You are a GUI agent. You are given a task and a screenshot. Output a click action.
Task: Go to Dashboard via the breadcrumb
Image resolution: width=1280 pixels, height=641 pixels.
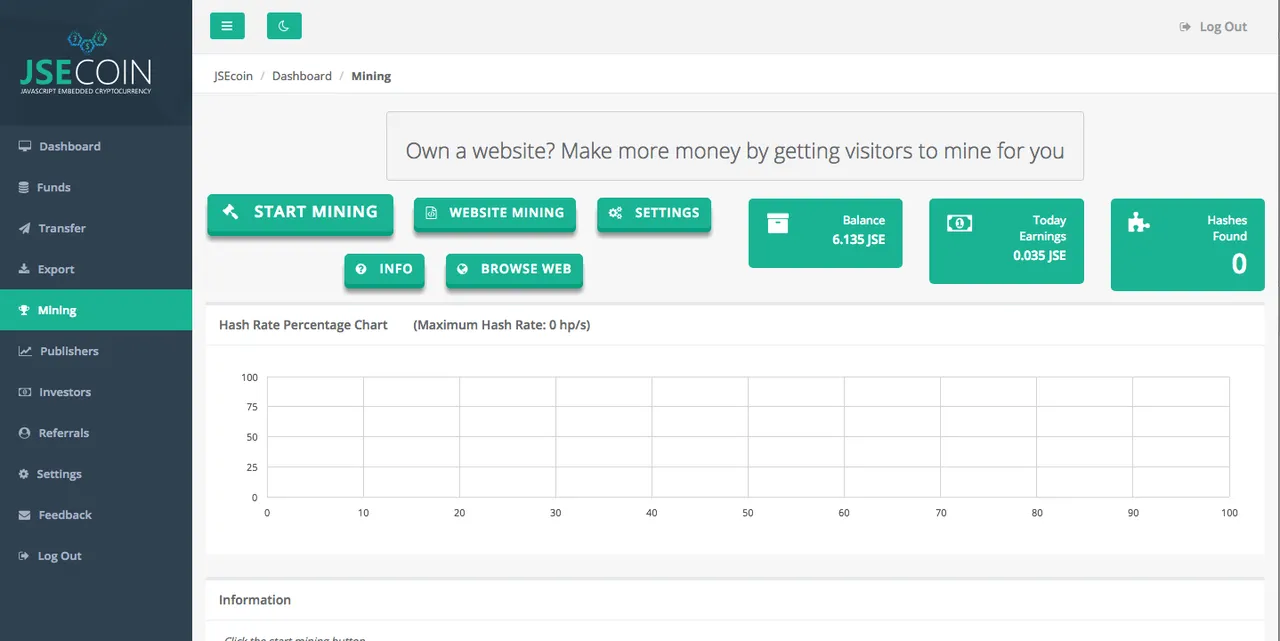tap(302, 76)
